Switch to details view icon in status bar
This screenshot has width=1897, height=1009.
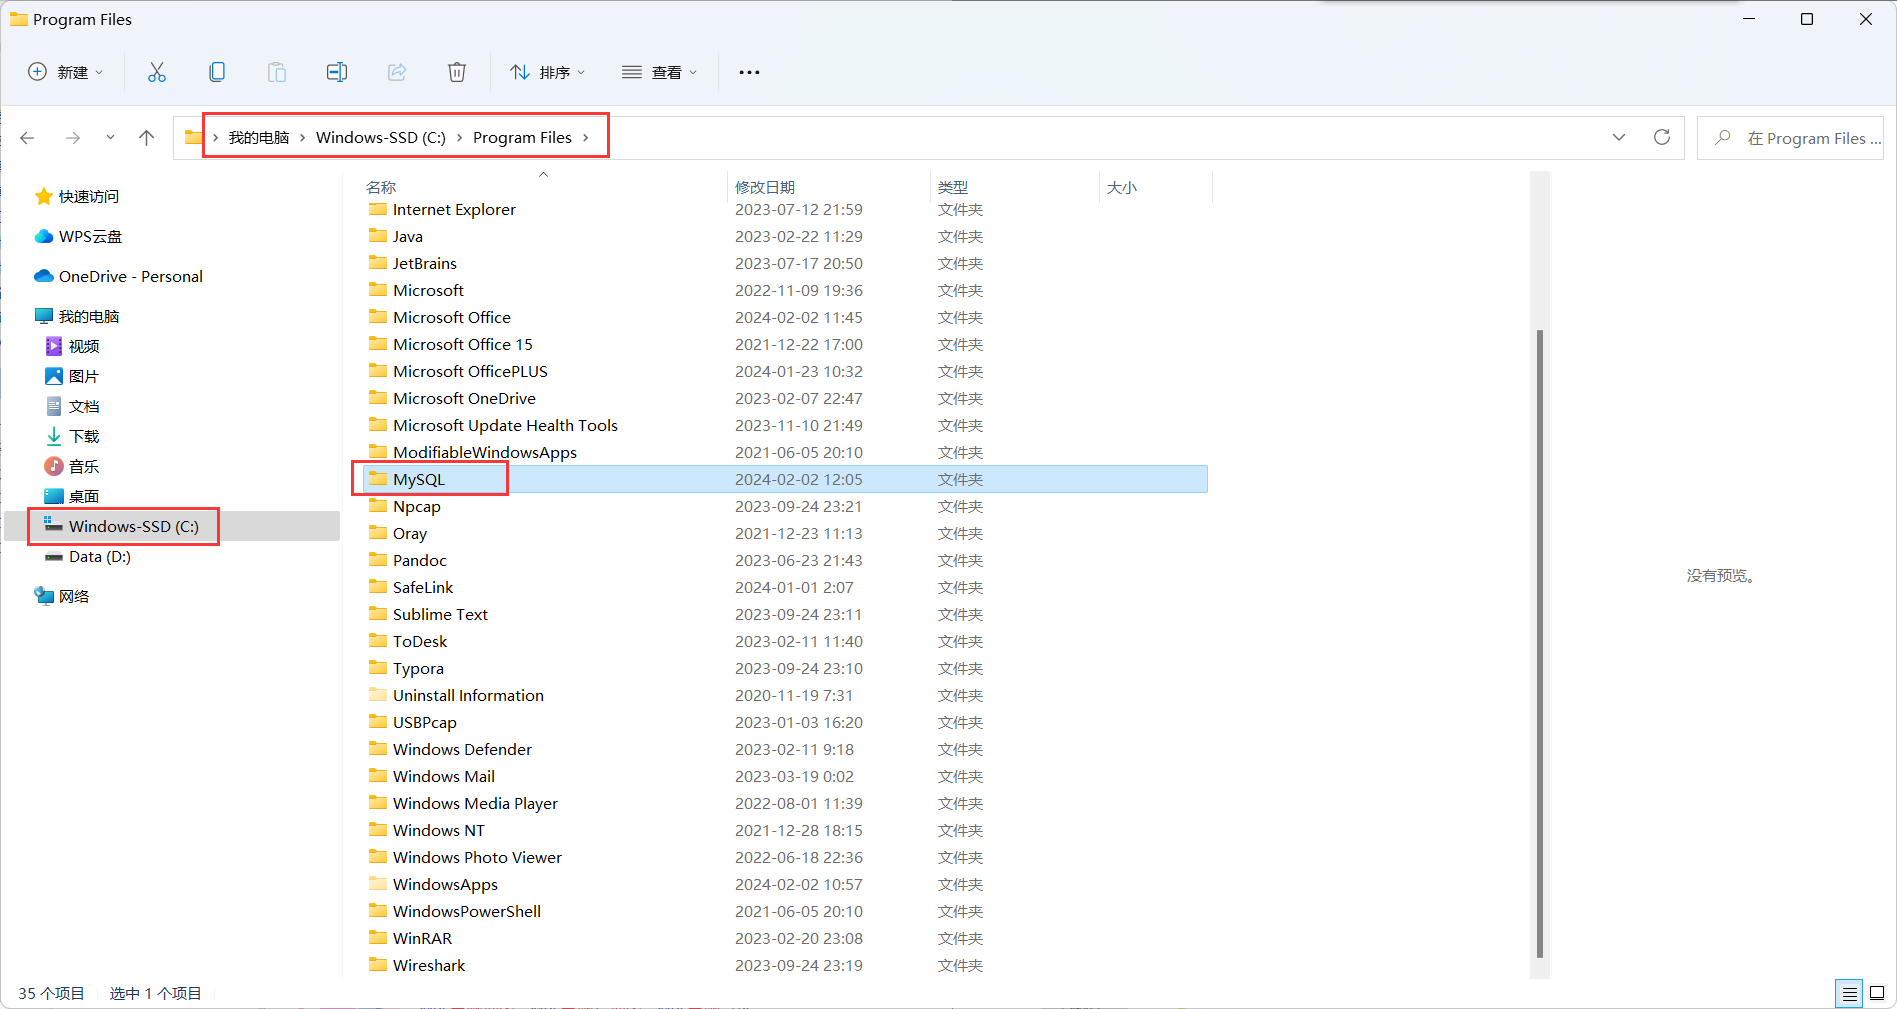1849,993
